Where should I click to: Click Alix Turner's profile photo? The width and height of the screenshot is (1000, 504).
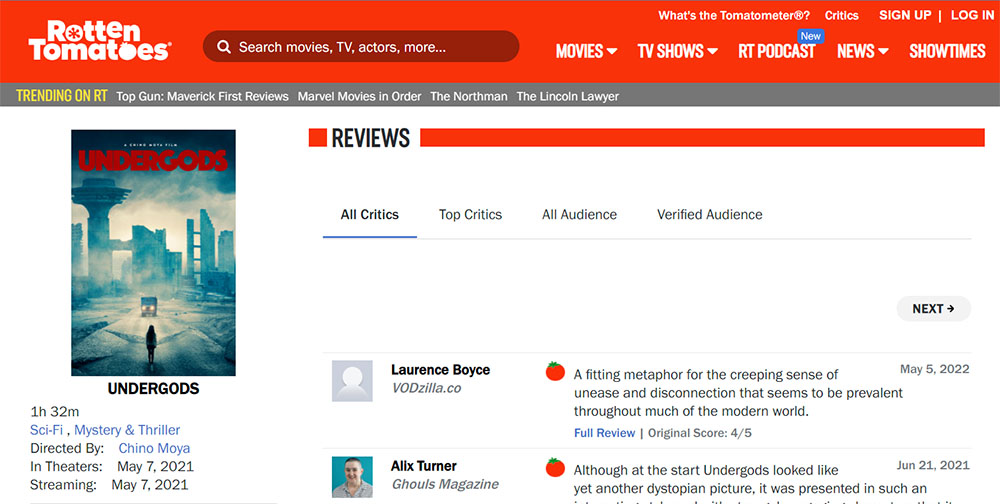[x=352, y=477]
